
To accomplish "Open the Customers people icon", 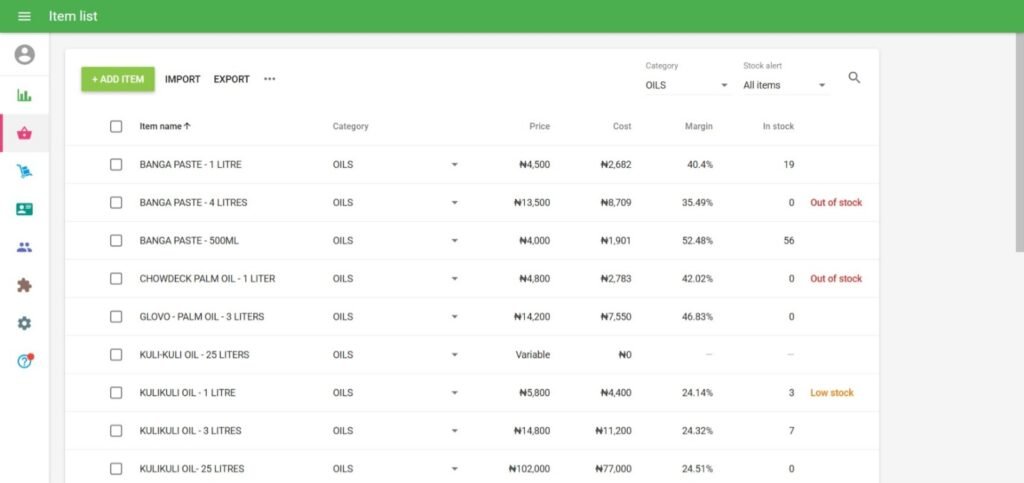I will pos(24,247).
